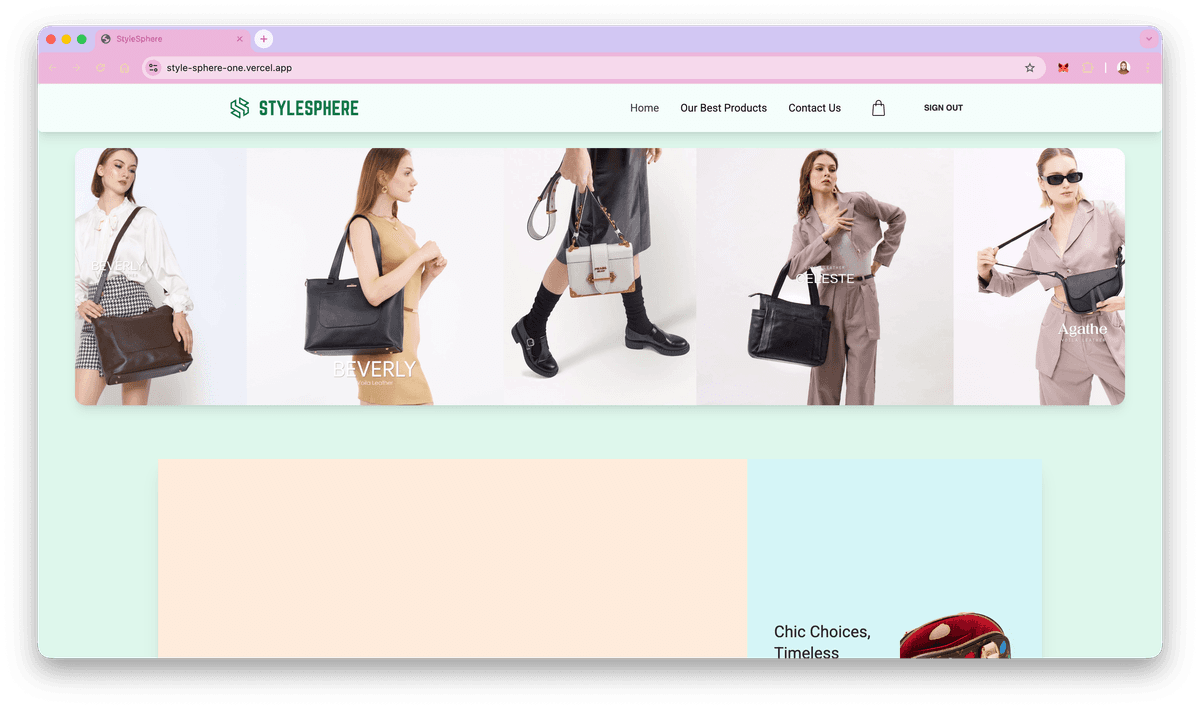Open the MetaMask extension icon
1200x708 pixels.
[1062, 67]
